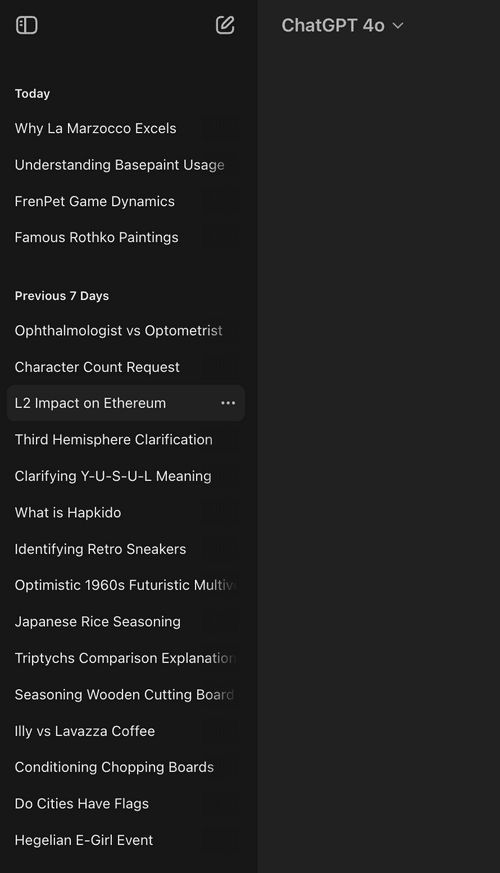Viewport: 500px width, 873px height.
Task: Click the chevron beside ChatGPT 4o
Action: click(x=398, y=26)
